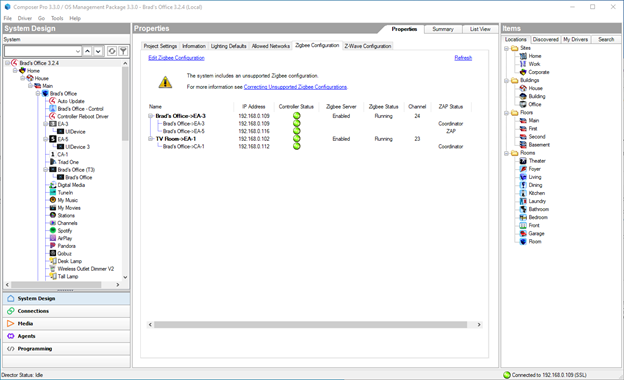This screenshot has height=380, width=624.
Task: Select the Stations item
Action: 66,215
